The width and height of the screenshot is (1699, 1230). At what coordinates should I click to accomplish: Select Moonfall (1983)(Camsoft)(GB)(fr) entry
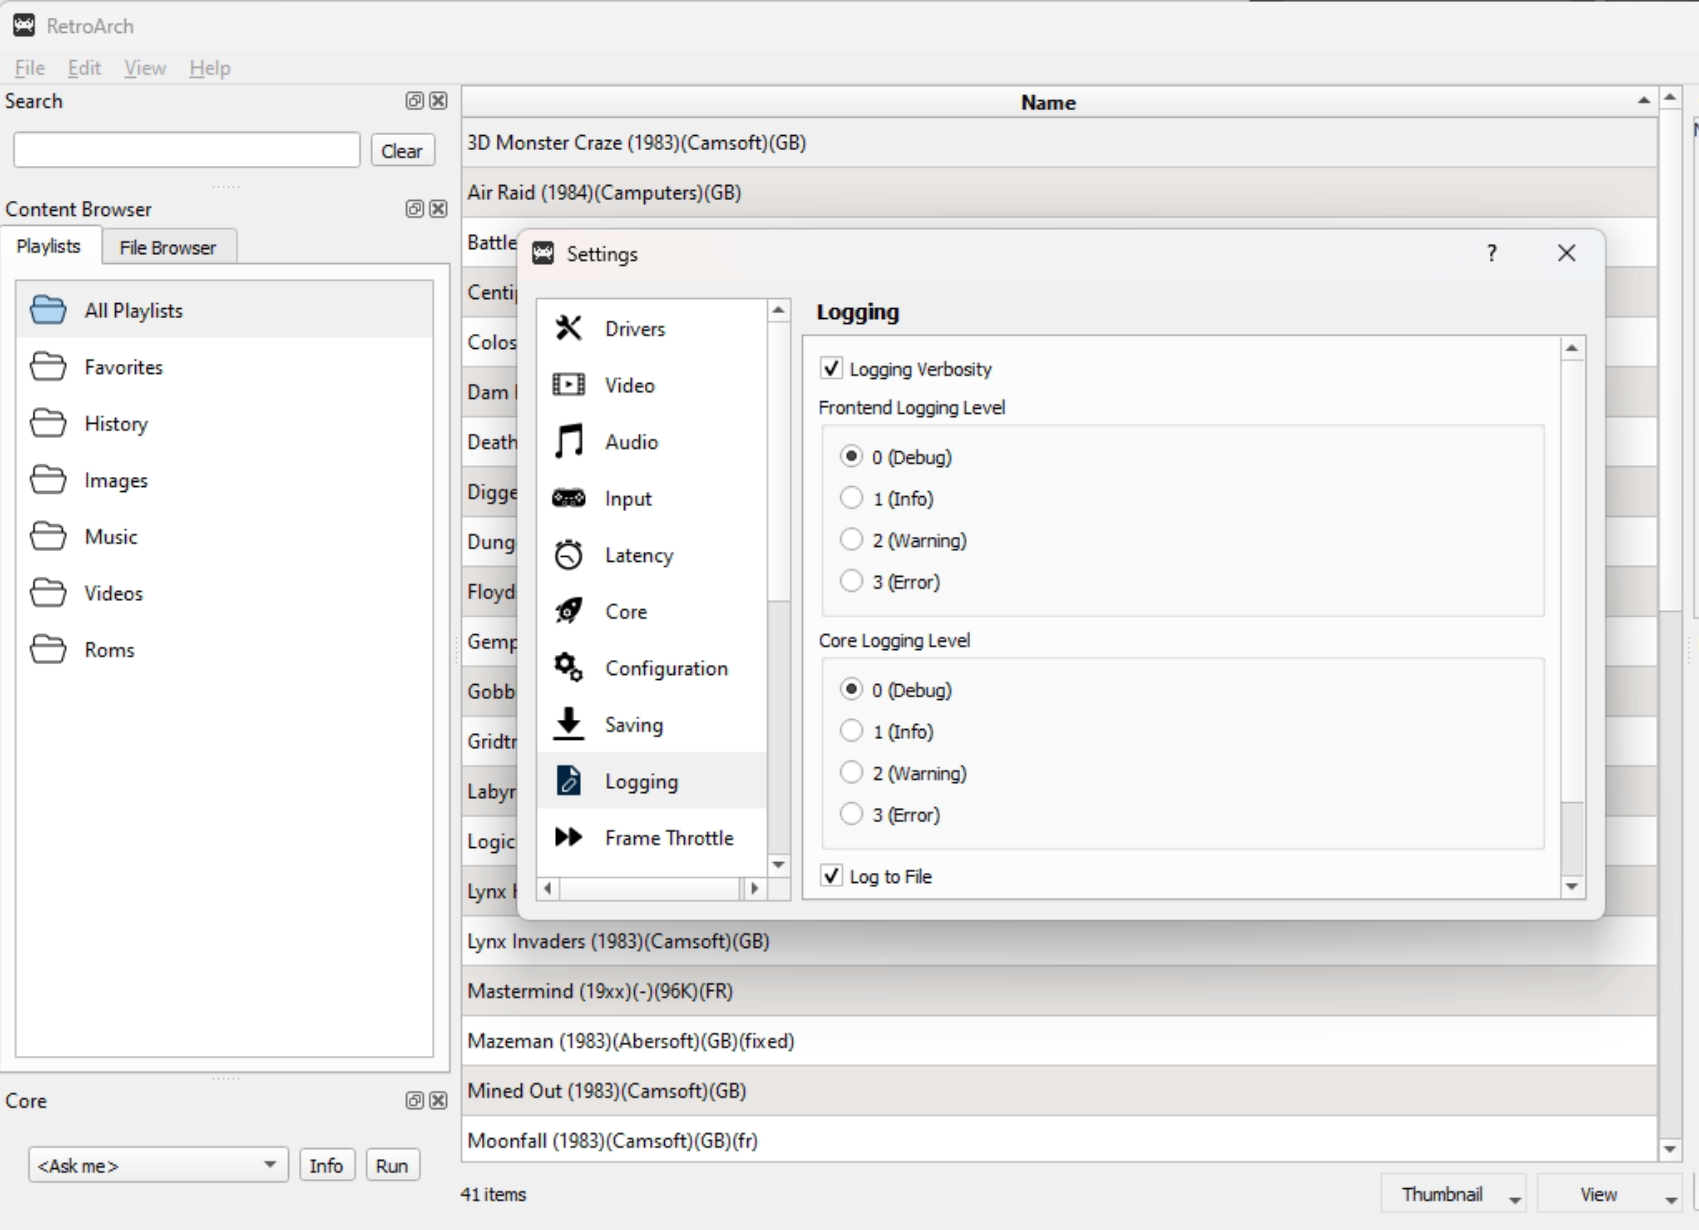tap(1059, 1140)
